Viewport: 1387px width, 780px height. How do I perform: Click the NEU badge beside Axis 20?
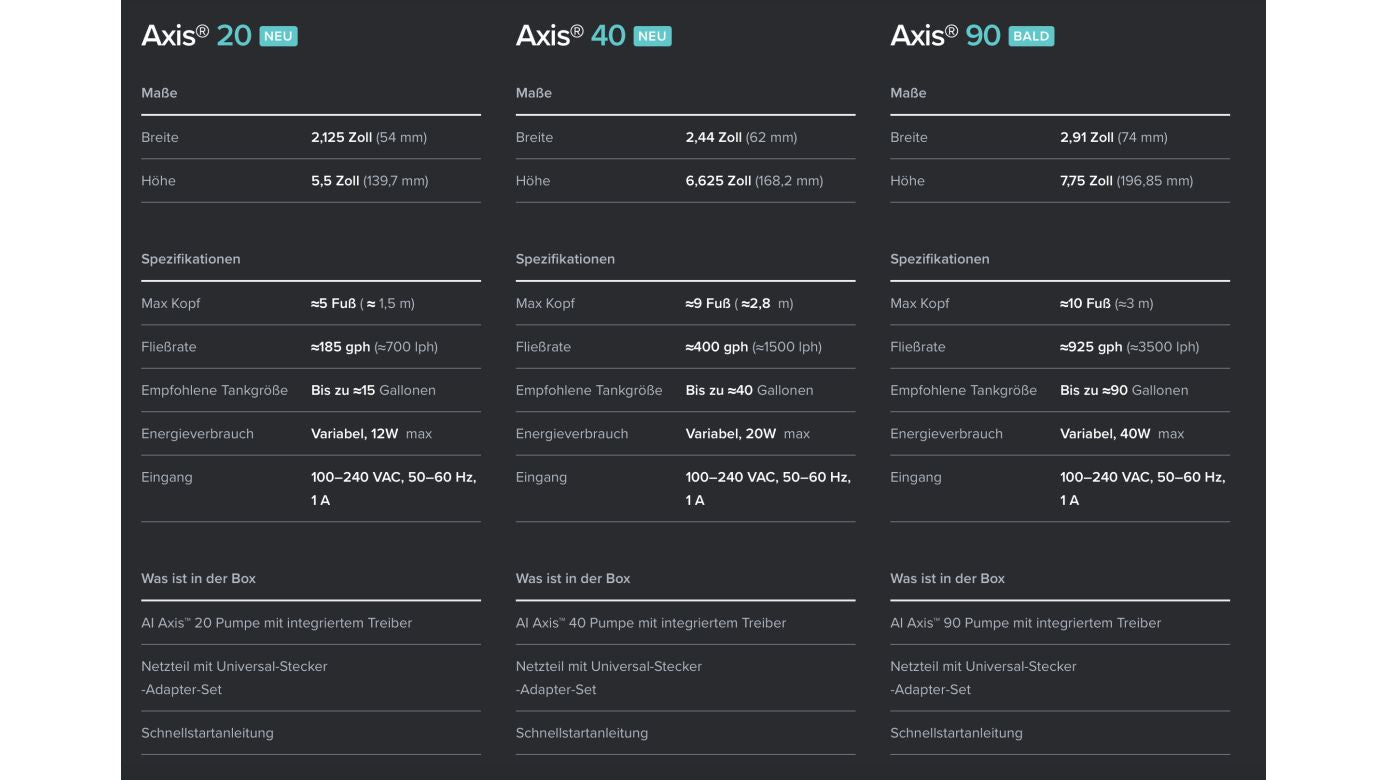click(x=278, y=37)
